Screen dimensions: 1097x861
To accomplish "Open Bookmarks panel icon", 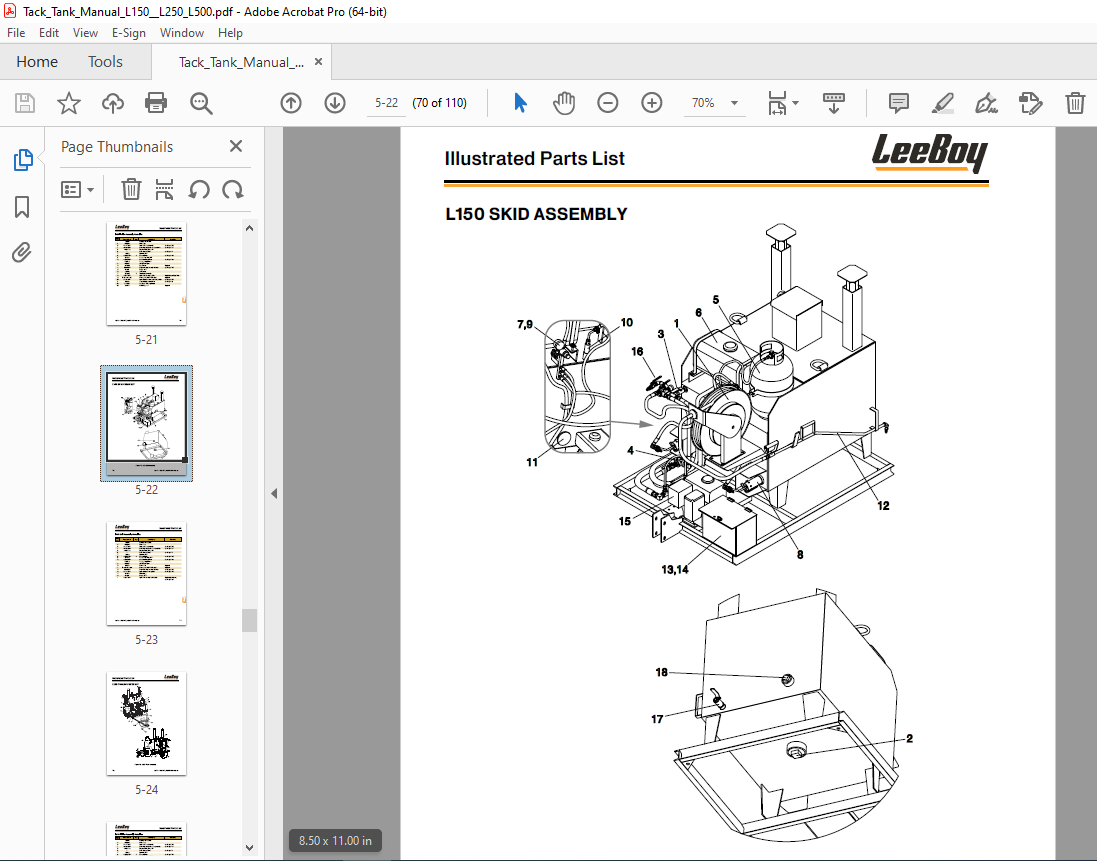I will (x=22, y=207).
